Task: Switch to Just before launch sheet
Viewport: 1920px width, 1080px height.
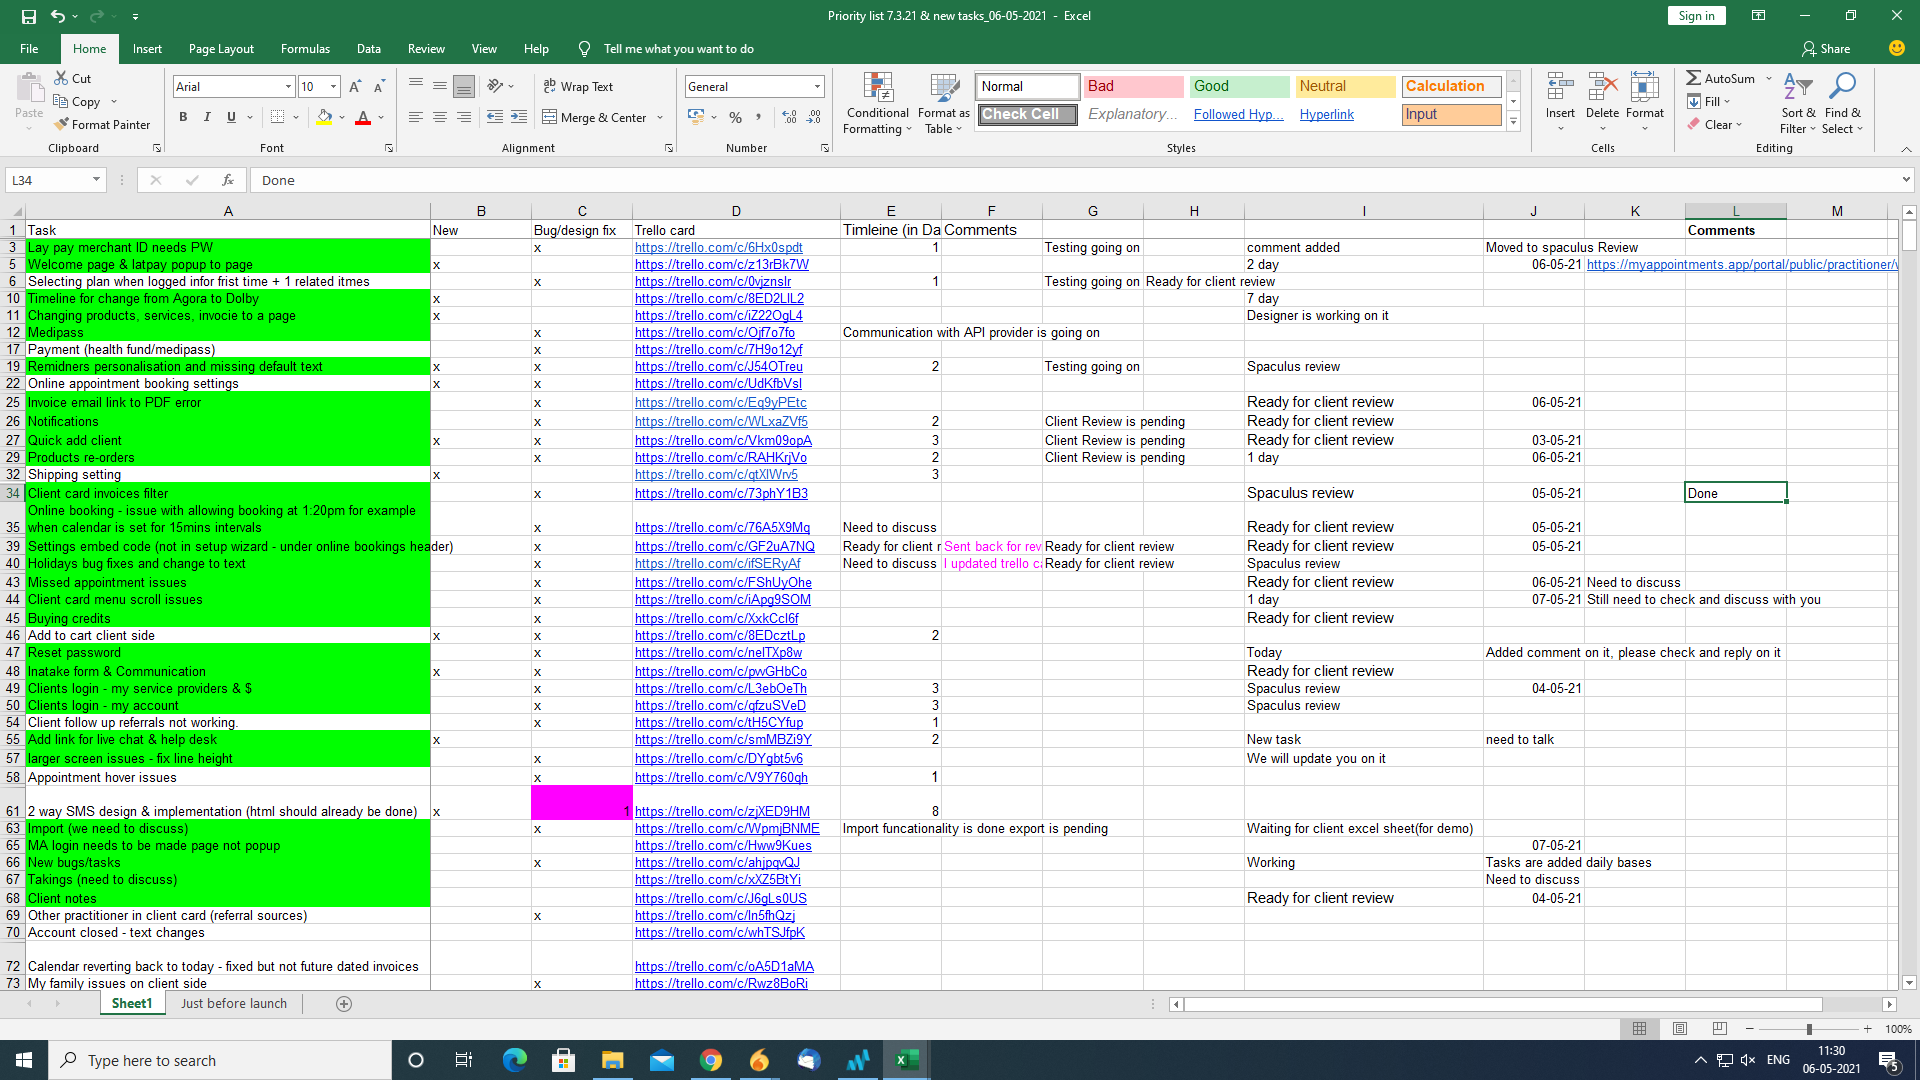Action: pos(234,1003)
